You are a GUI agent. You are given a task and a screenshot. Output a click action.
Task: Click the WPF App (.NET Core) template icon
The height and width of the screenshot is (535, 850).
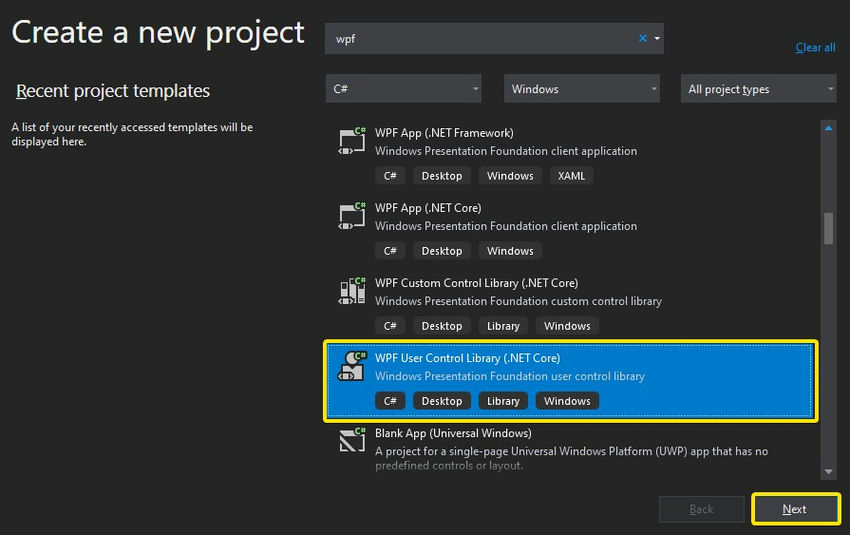pos(352,215)
